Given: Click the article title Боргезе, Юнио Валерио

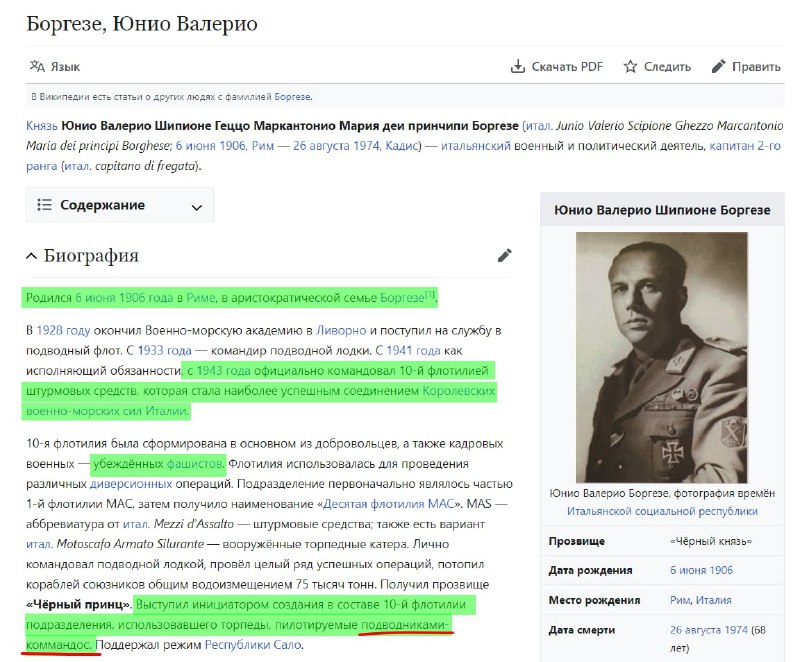Looking at the screenshot, I should pyautogui.click(x=142, y=24).
